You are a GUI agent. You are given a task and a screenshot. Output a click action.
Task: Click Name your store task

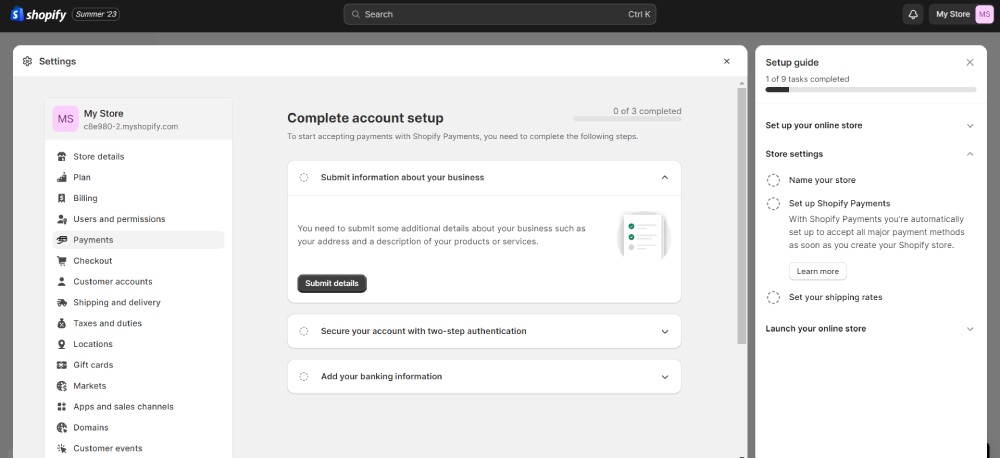(822, 181)
